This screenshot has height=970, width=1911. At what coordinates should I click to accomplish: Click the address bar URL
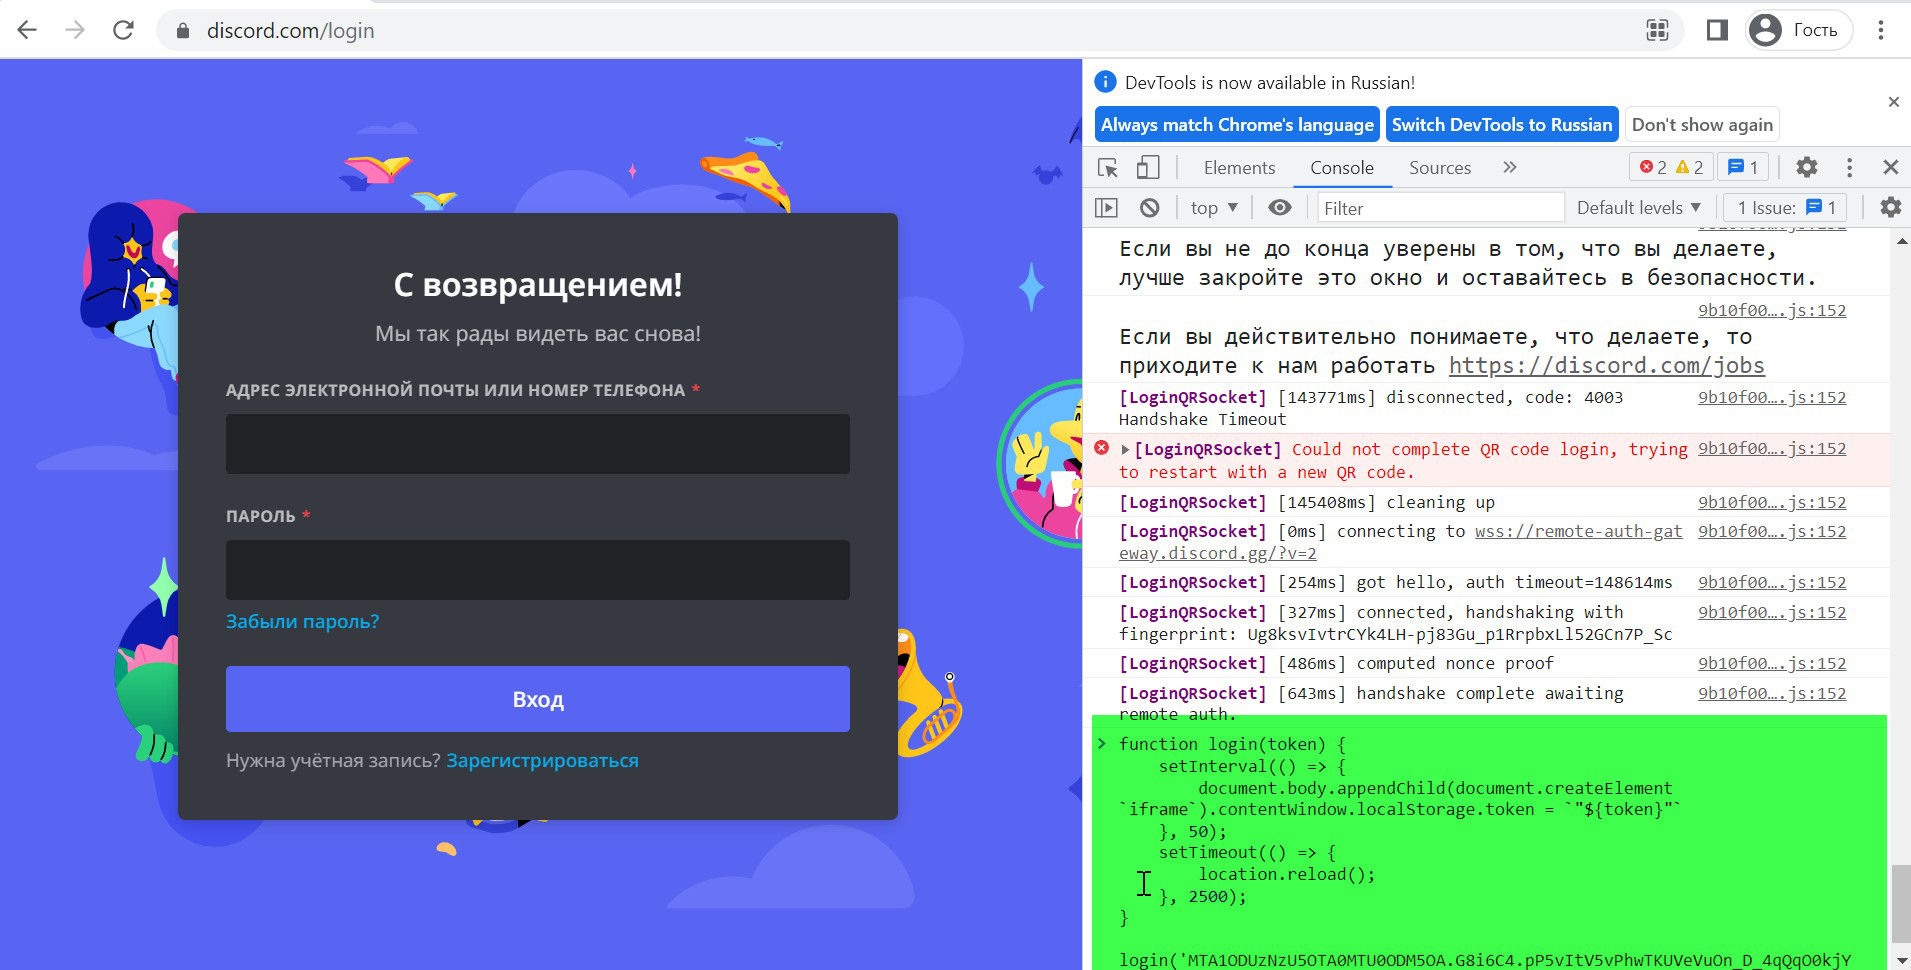click(x=290, y=31)
